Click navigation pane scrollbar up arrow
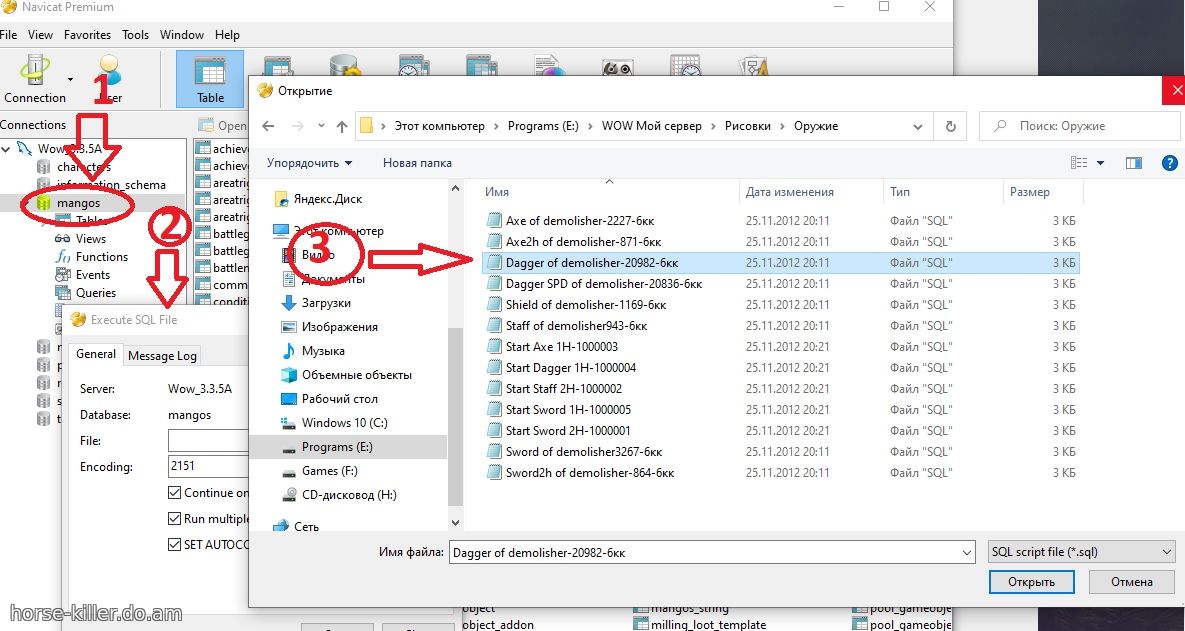Image resolution: width=1185 pixels, height=631 pixels. click(455, 188)
